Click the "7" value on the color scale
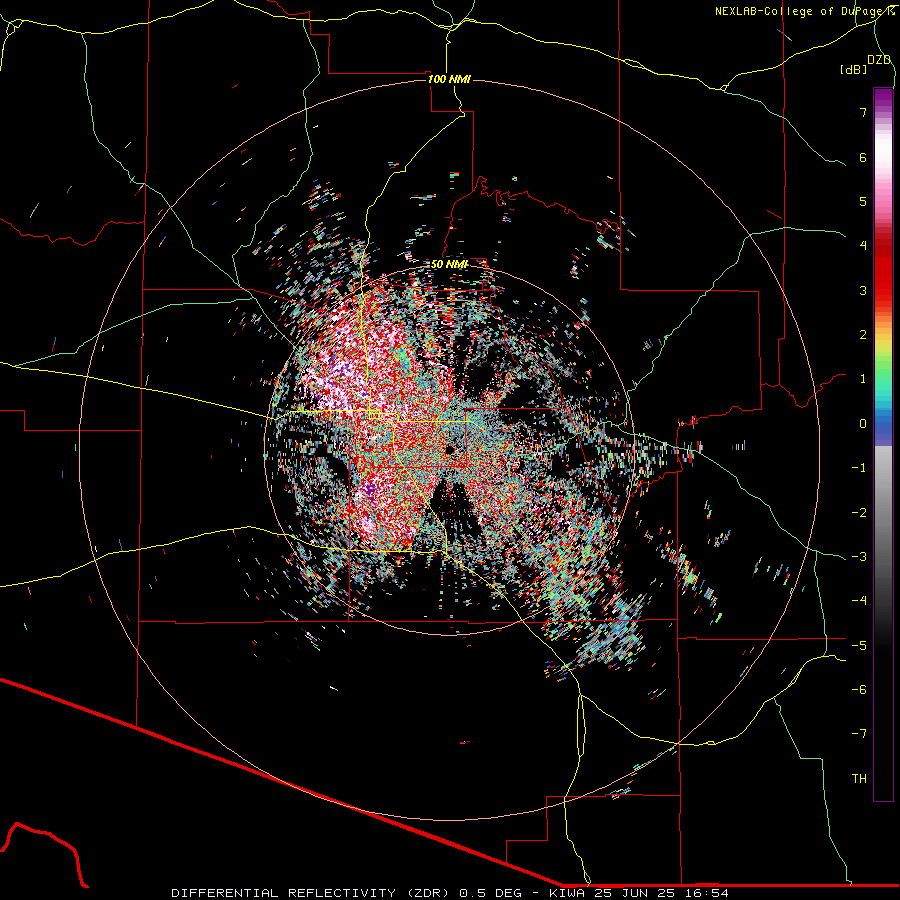The width and height of the screenshot is (900, 900). pos(863,112)
